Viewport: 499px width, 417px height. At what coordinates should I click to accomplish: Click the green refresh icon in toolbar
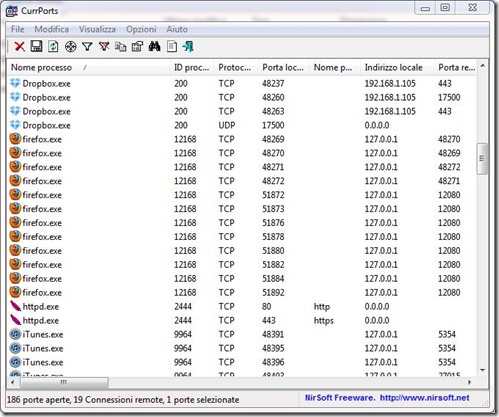tap(53, 46)
